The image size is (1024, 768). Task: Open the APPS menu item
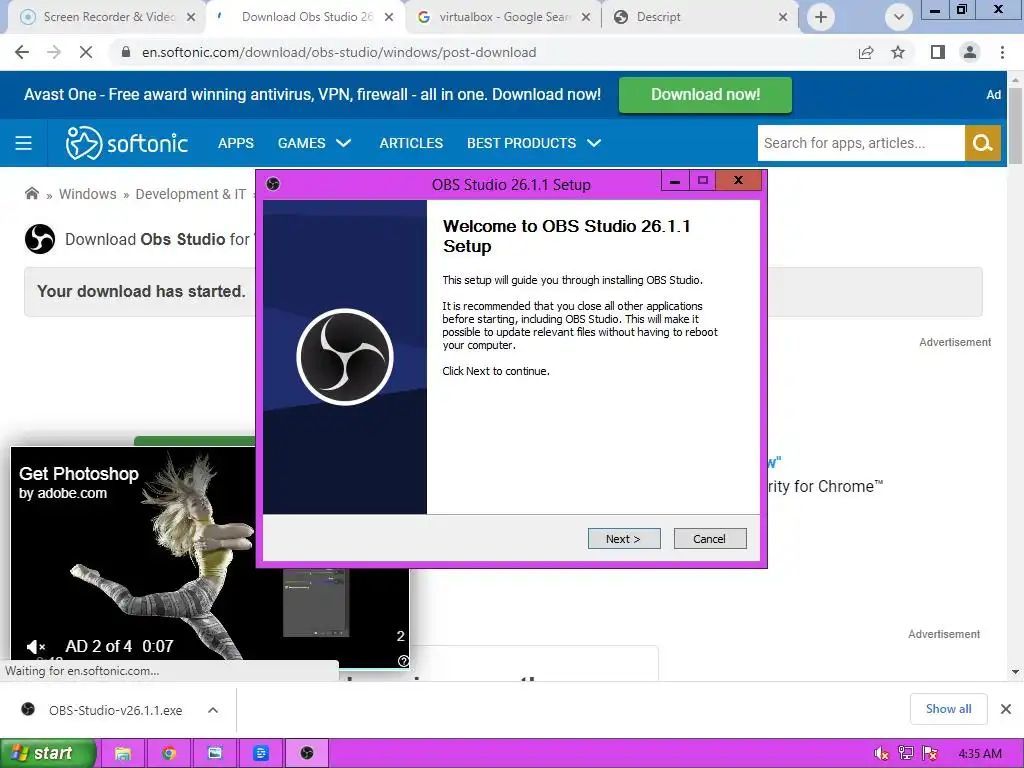pyautogui.click(x=236, y=143)
